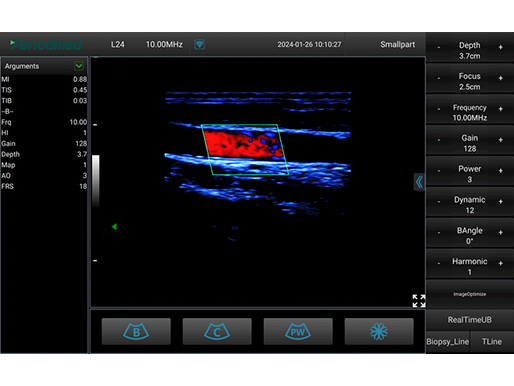Collapse right control panel with double chevron

click(419, 182)
